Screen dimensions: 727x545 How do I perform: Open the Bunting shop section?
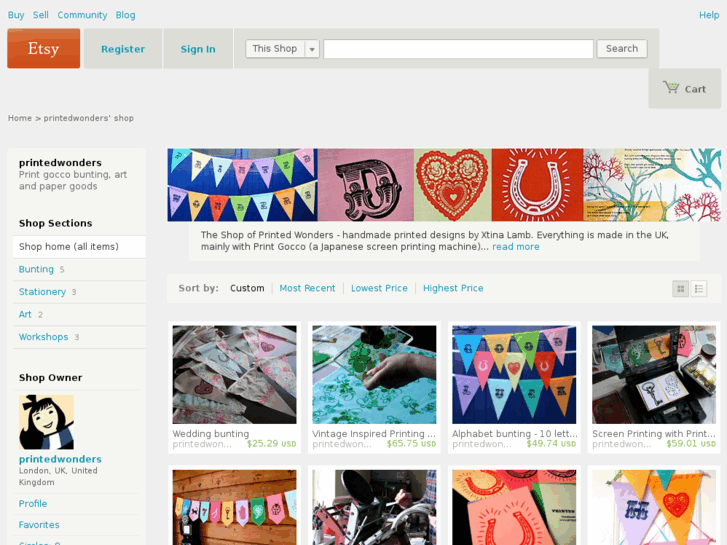(36, 269)
